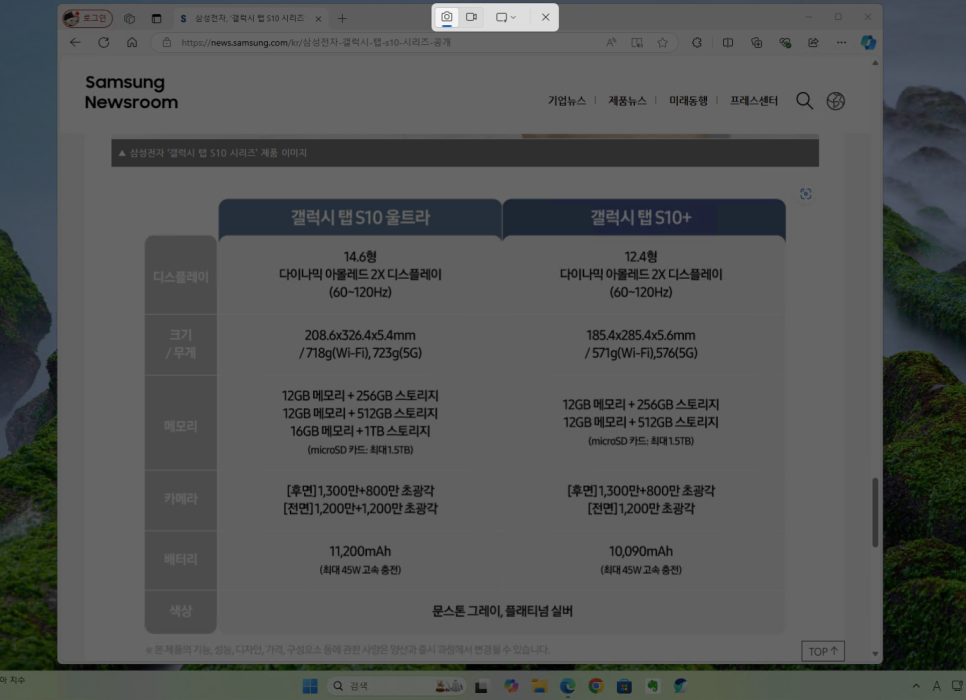Image resolution: width=966 pixels, height=700 pixels.
Task: Add this page to favorites
Action: click(x=662, y=43)
